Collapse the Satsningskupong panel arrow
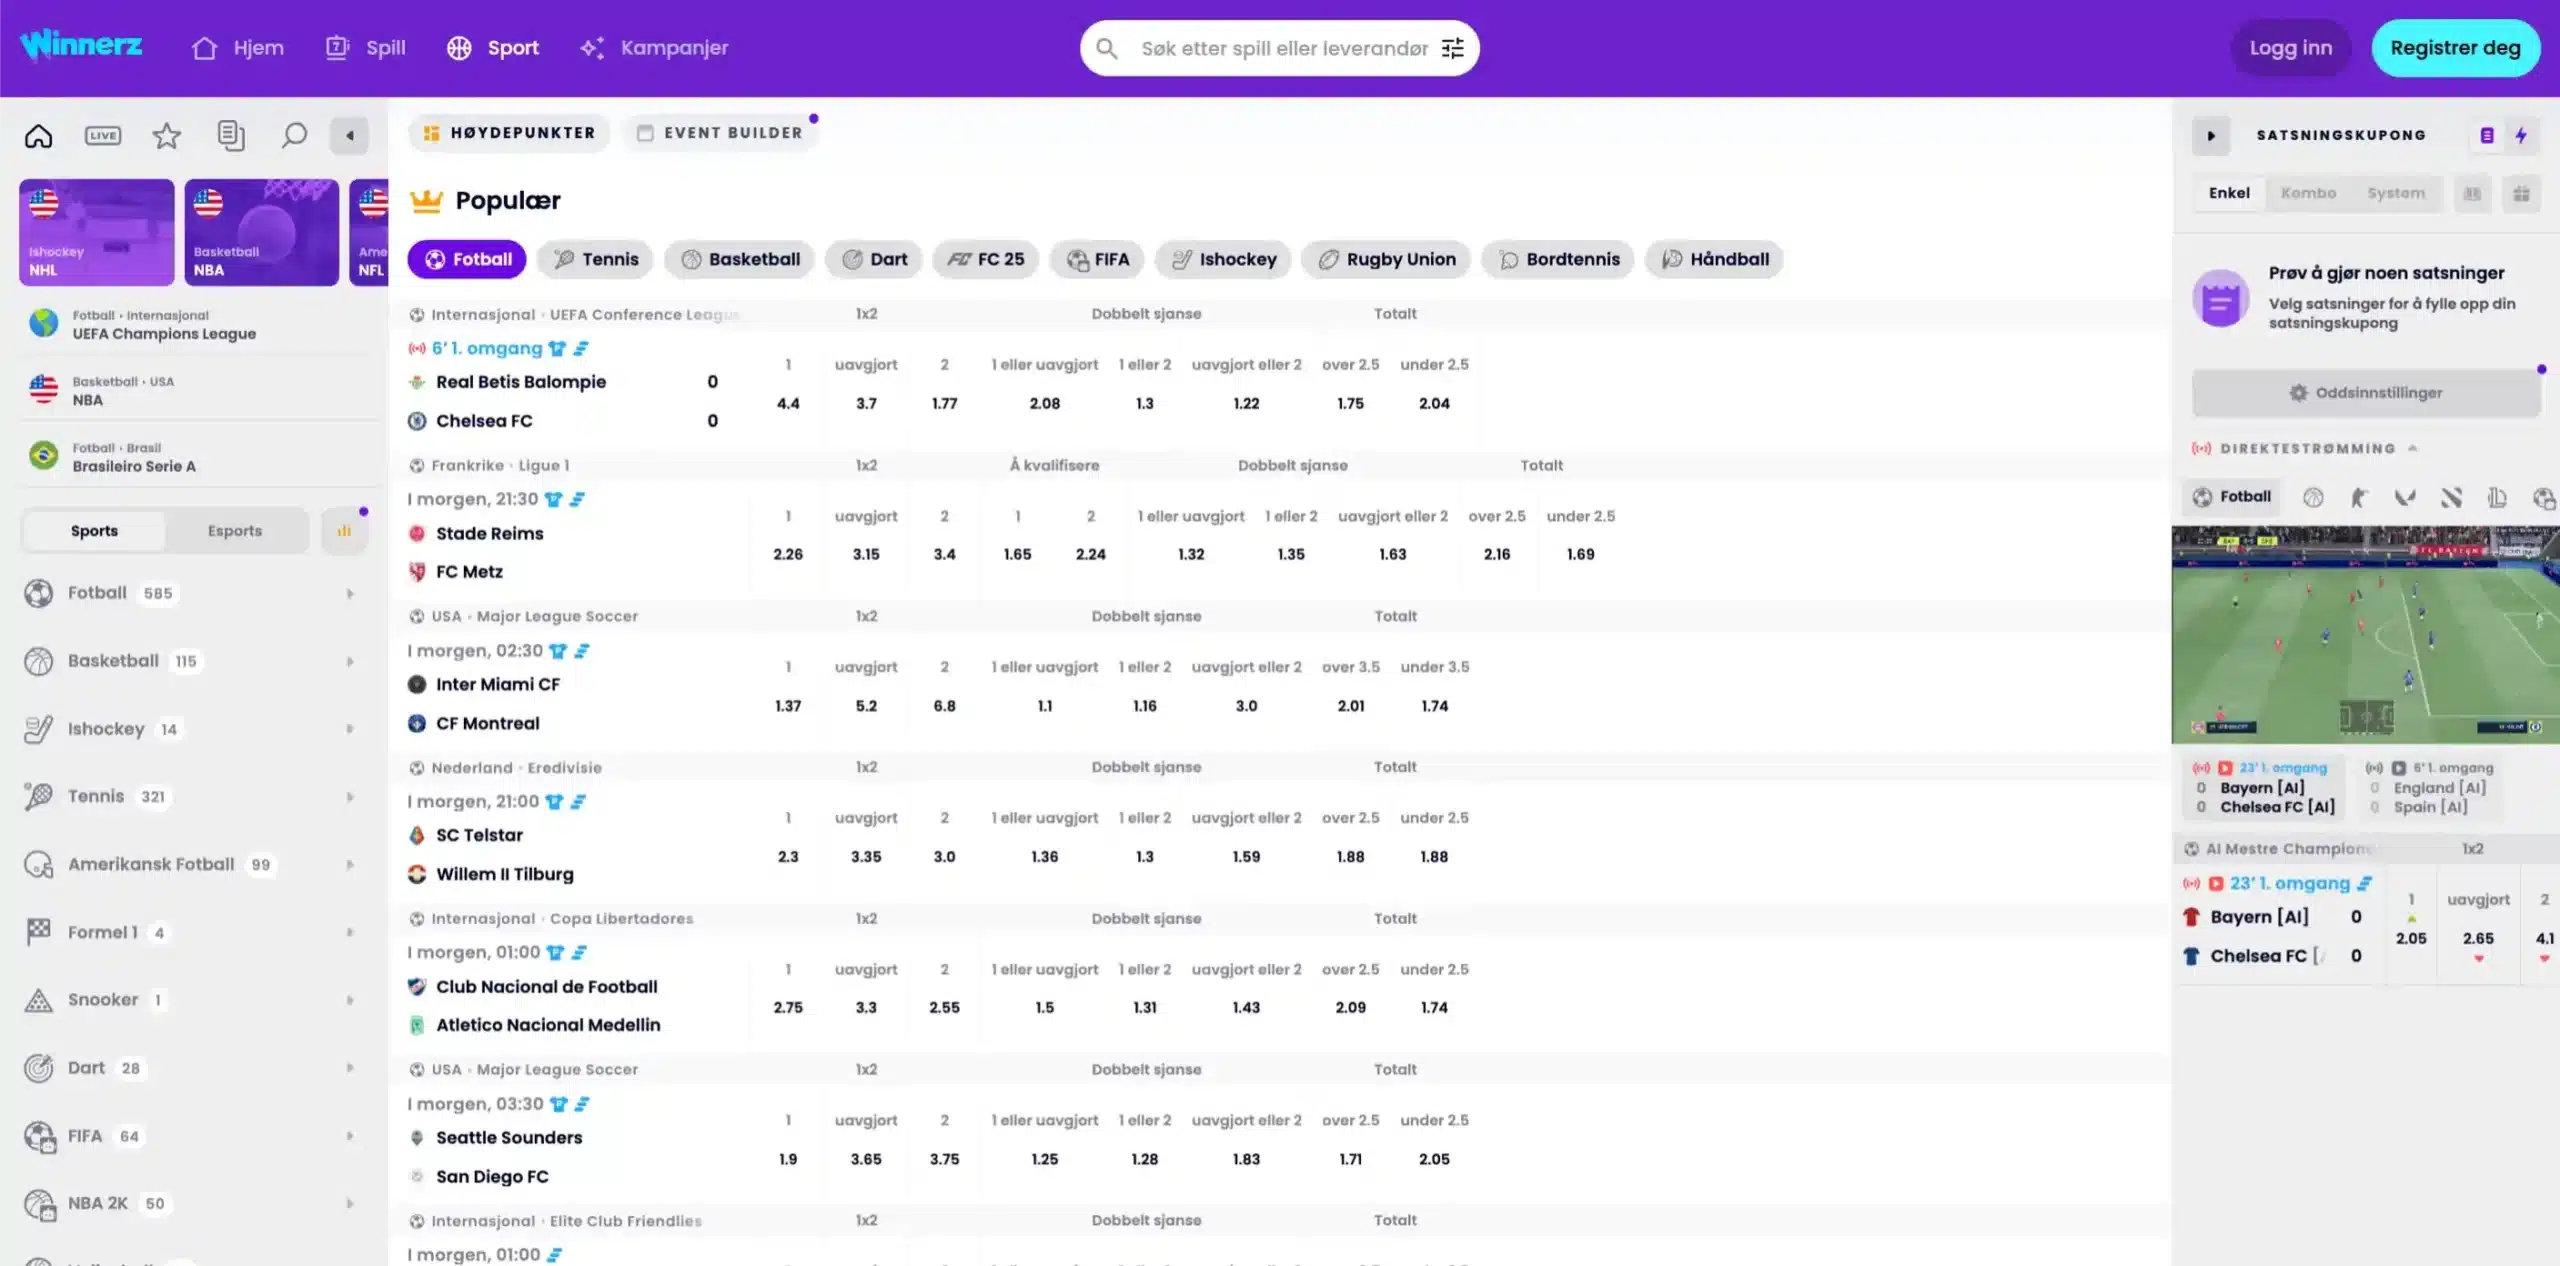Viewport: 2560px width, 1266px height. point(2210,135)
